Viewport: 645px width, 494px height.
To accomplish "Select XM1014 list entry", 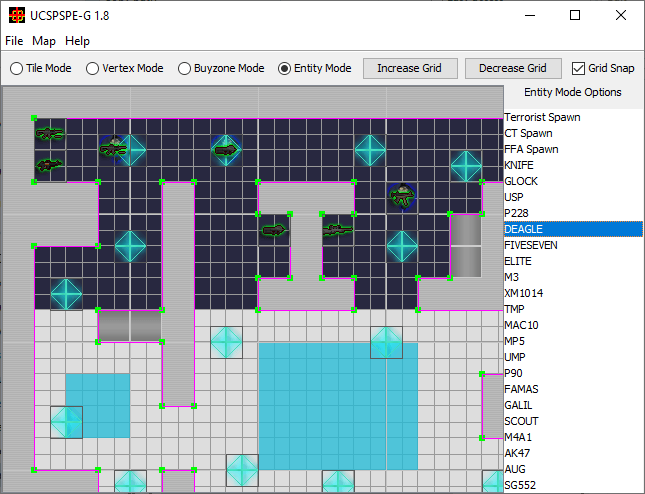I will click(573, 293).
